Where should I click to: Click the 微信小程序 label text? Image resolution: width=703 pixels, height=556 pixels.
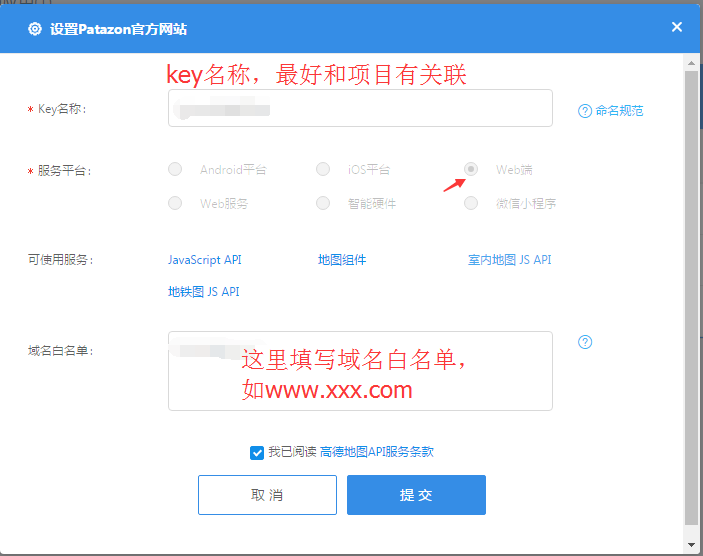point(526,204)
